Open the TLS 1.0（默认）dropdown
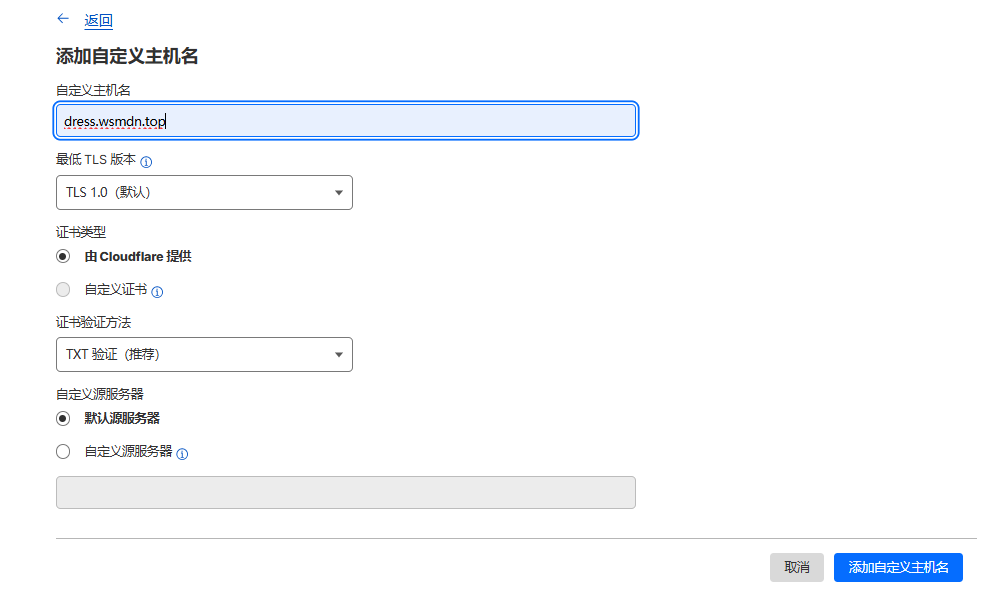The image size is (1001, 604). 204,193
